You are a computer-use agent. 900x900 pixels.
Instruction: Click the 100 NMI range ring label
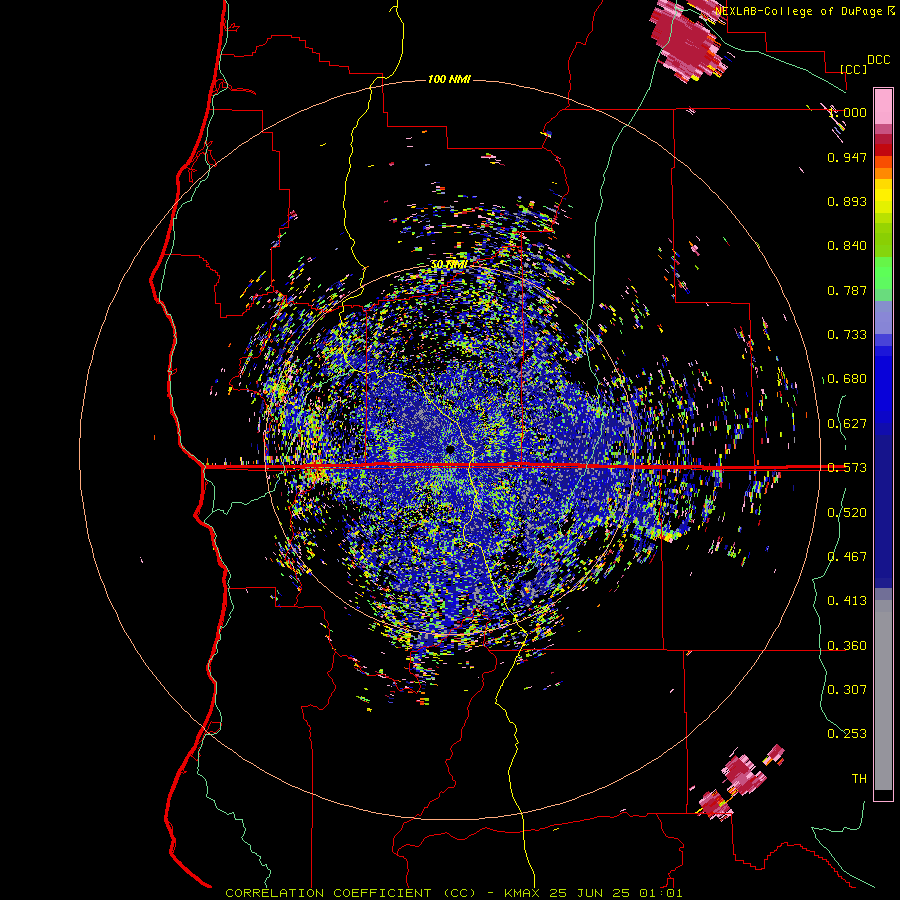(449, 79)
